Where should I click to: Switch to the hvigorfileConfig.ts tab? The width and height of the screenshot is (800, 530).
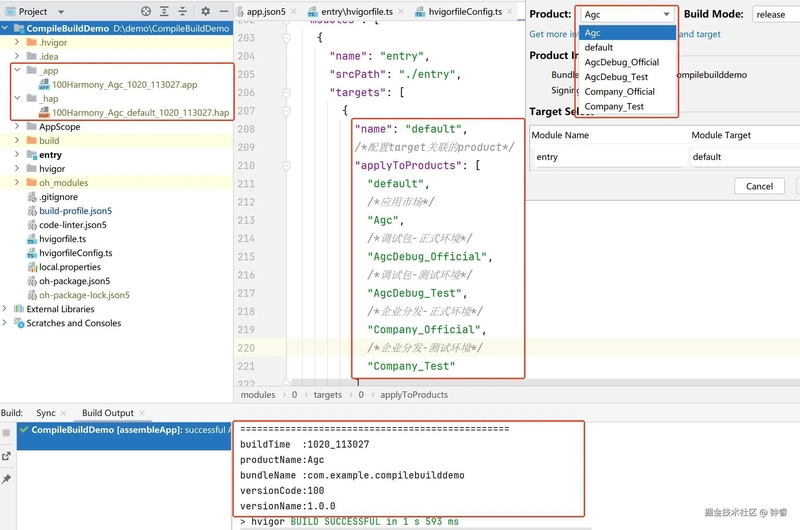tap(465, 11)
